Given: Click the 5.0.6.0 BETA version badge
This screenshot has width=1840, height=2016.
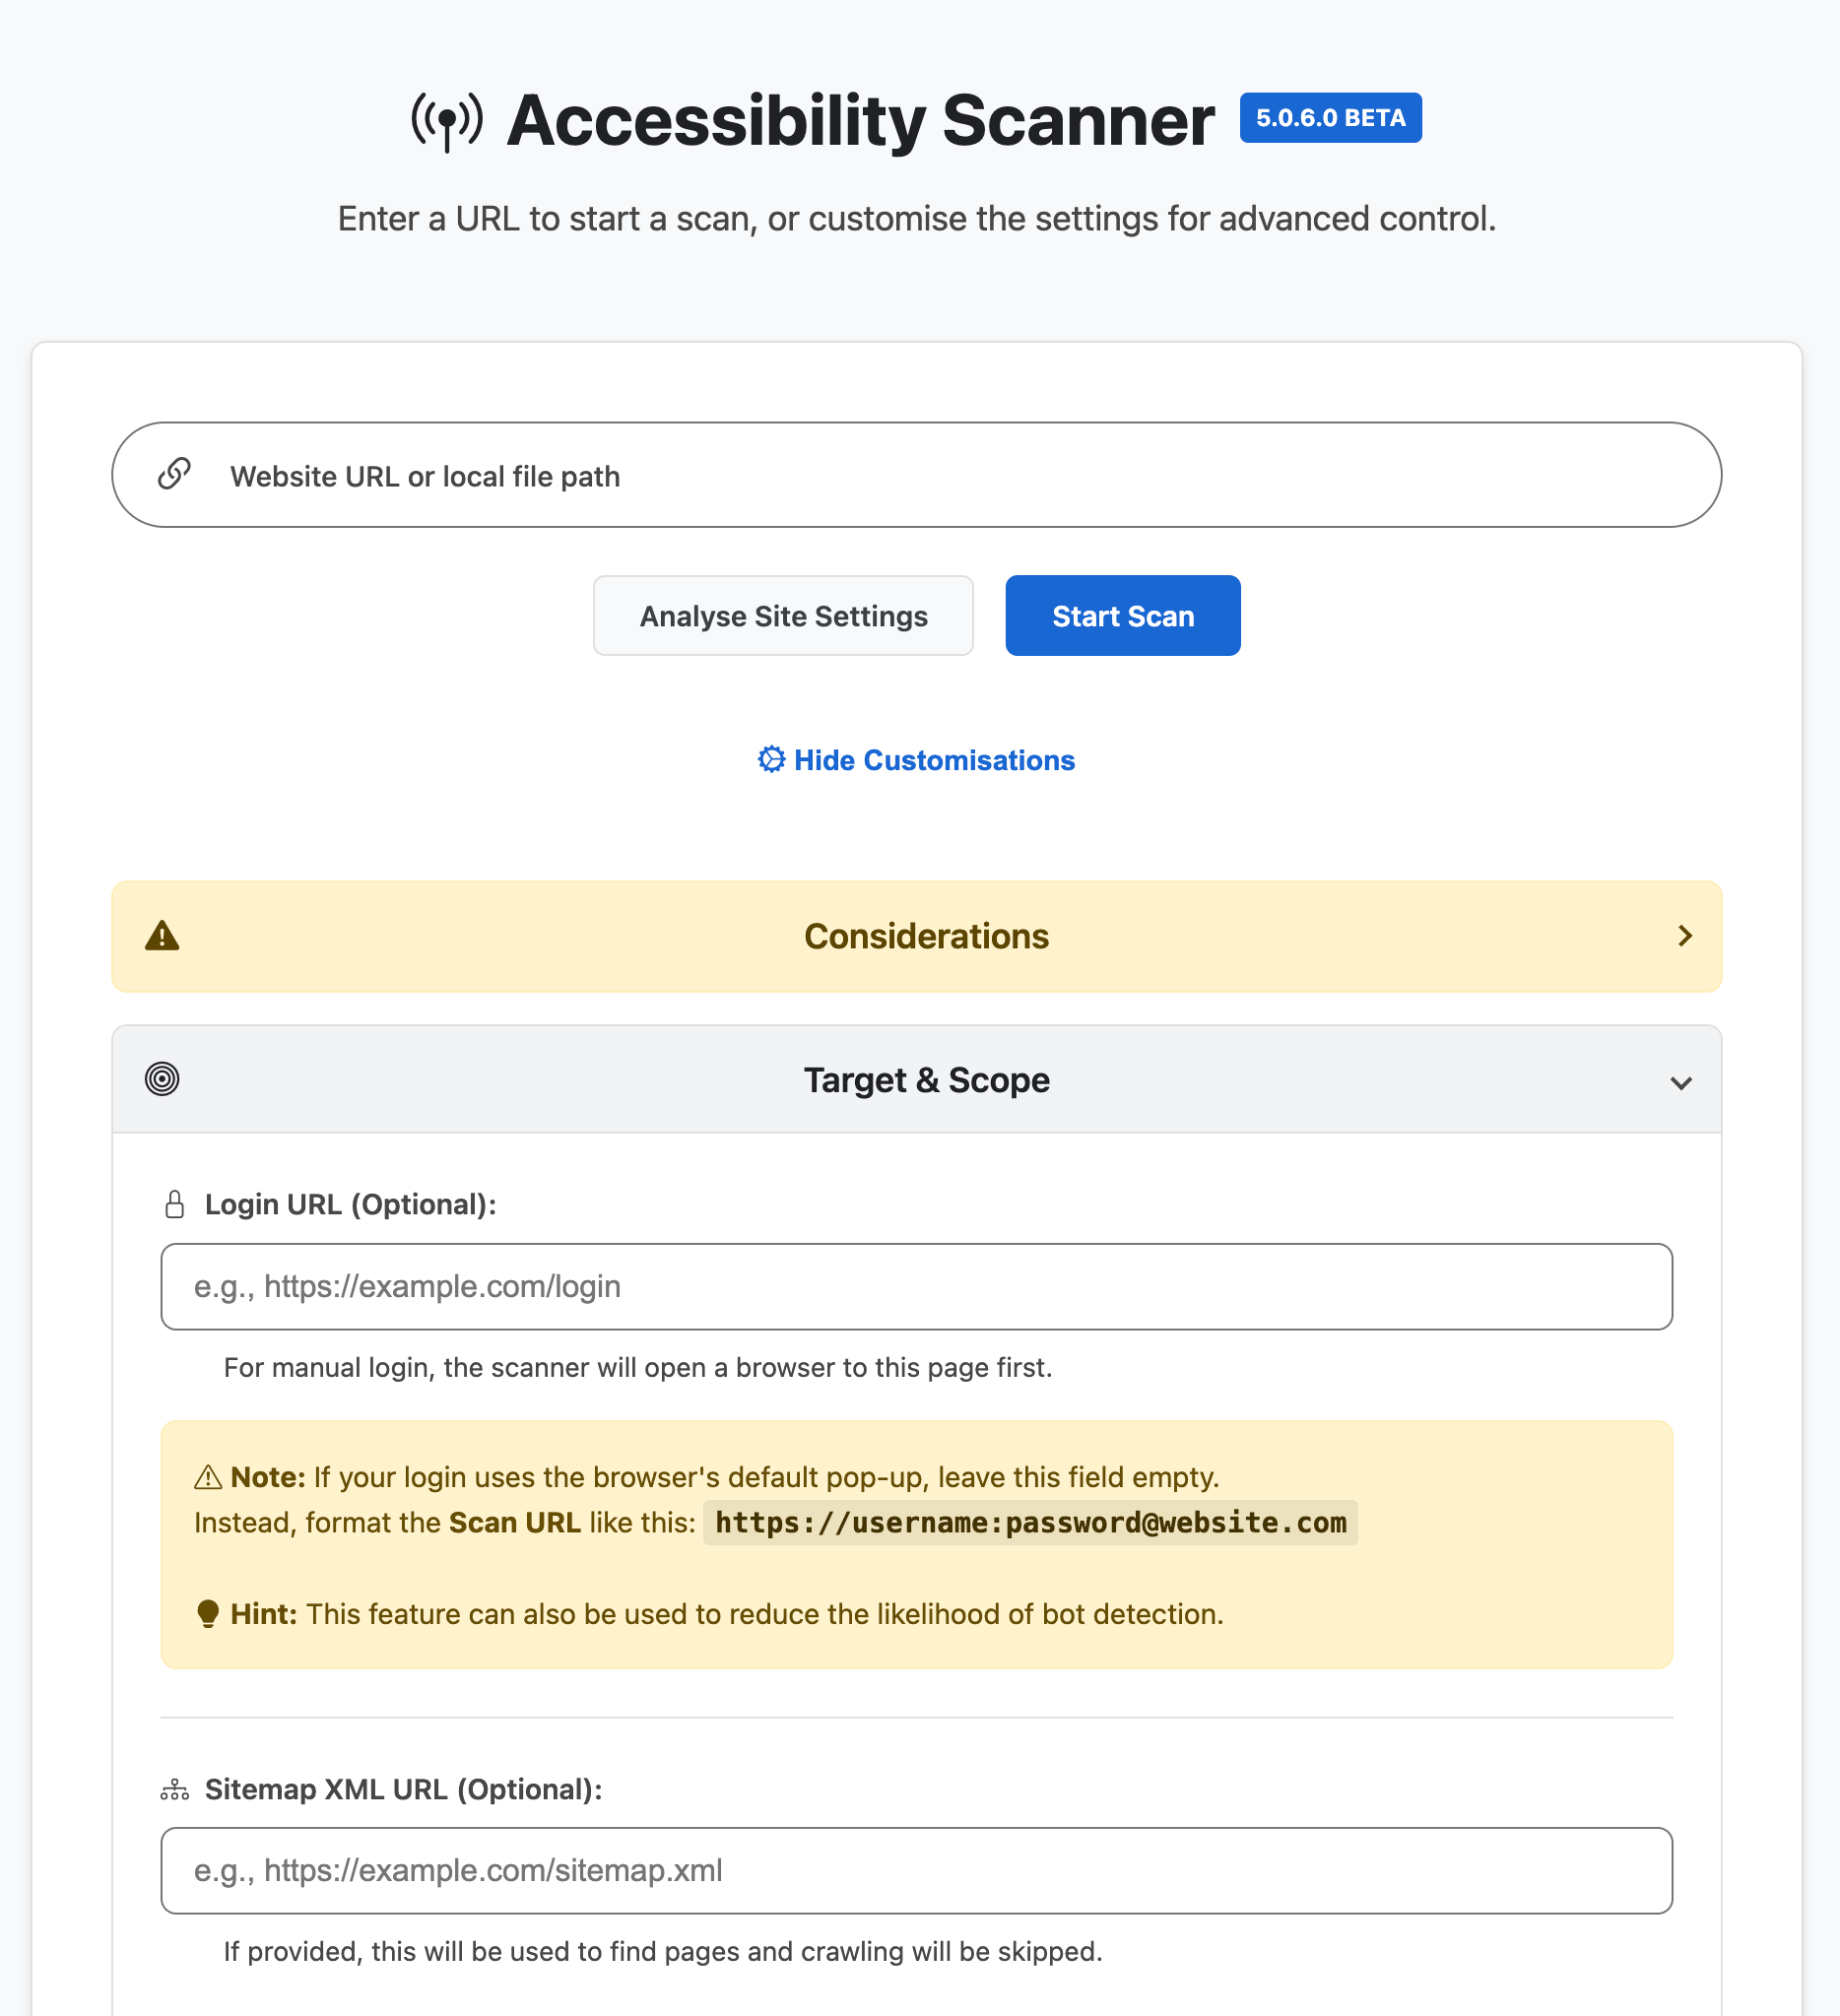Looking at the screenshot, I should click(1330, 118).
